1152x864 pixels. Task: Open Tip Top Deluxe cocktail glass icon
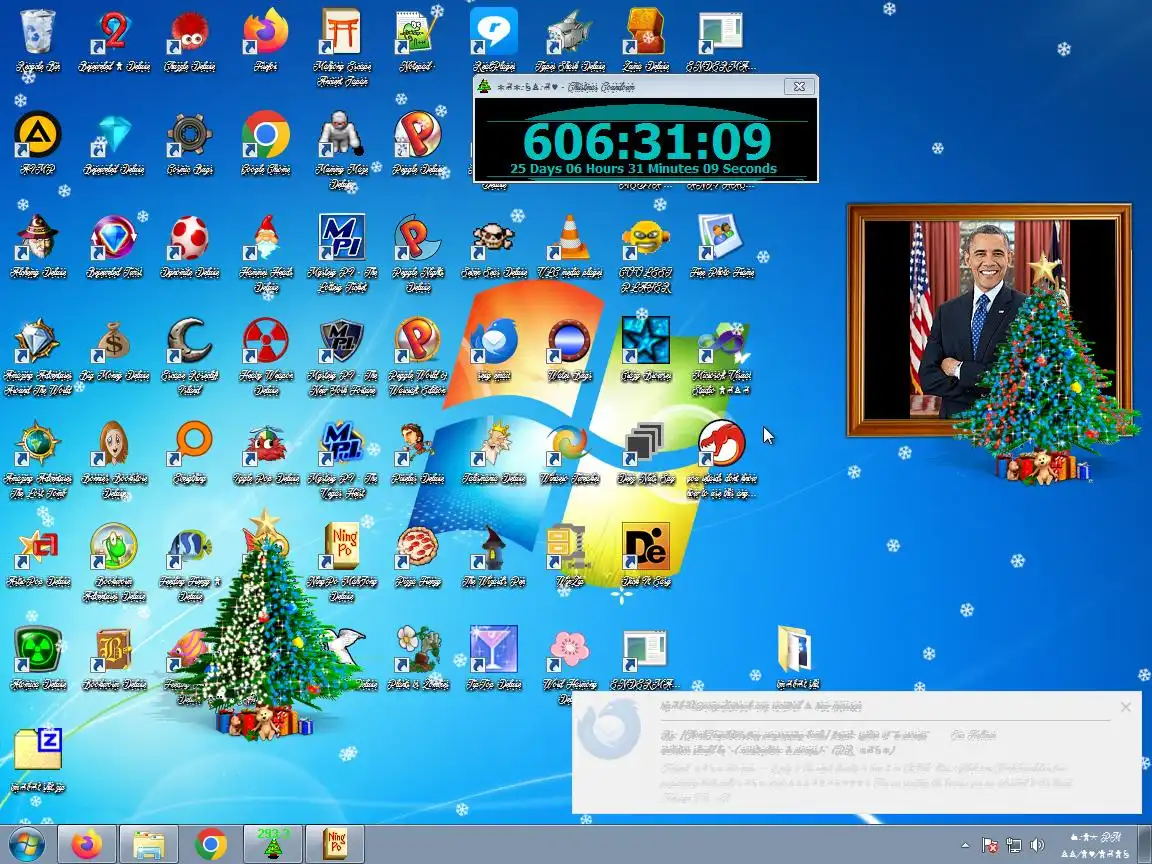tap(494, 649)
